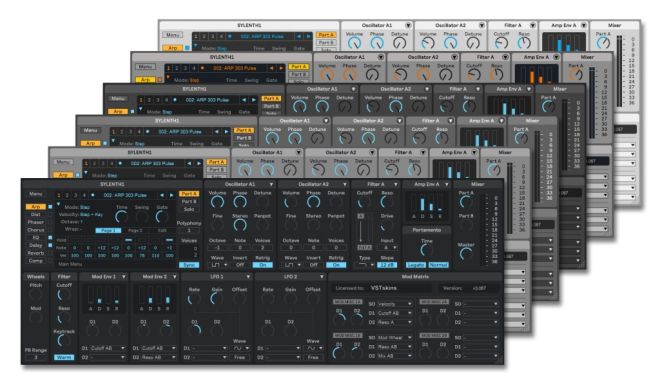The image size is (660, 385).
Task: Switch to Part B in front window
Action: click(189, 202)
